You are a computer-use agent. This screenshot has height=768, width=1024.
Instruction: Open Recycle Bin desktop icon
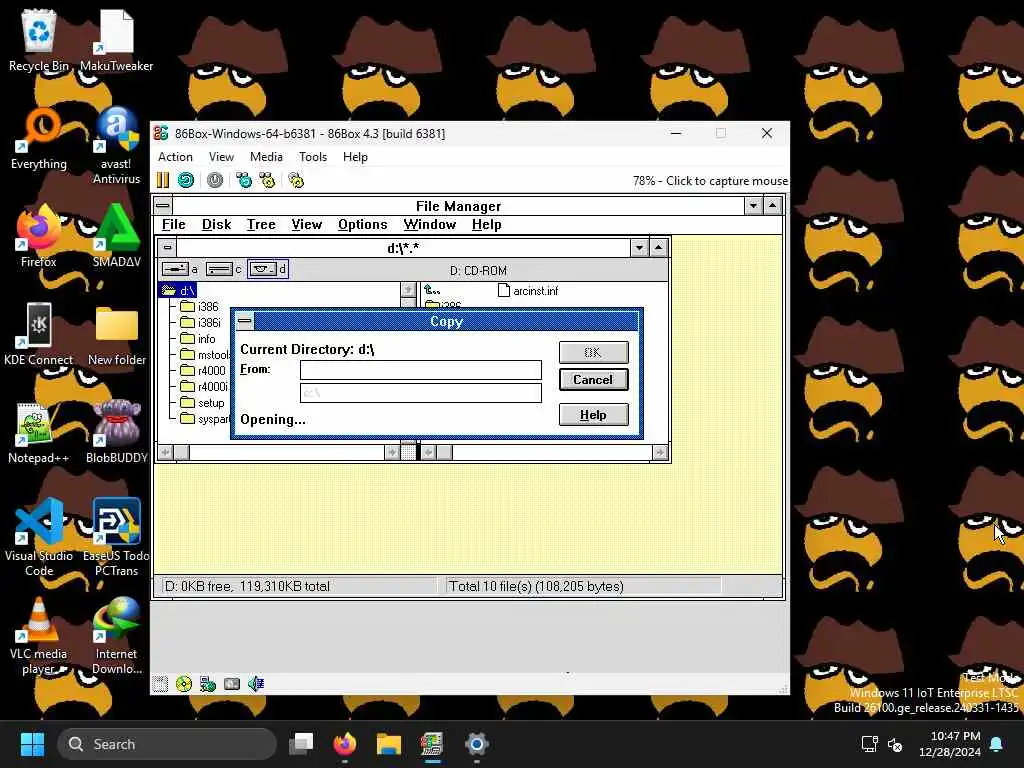point(39,40)
